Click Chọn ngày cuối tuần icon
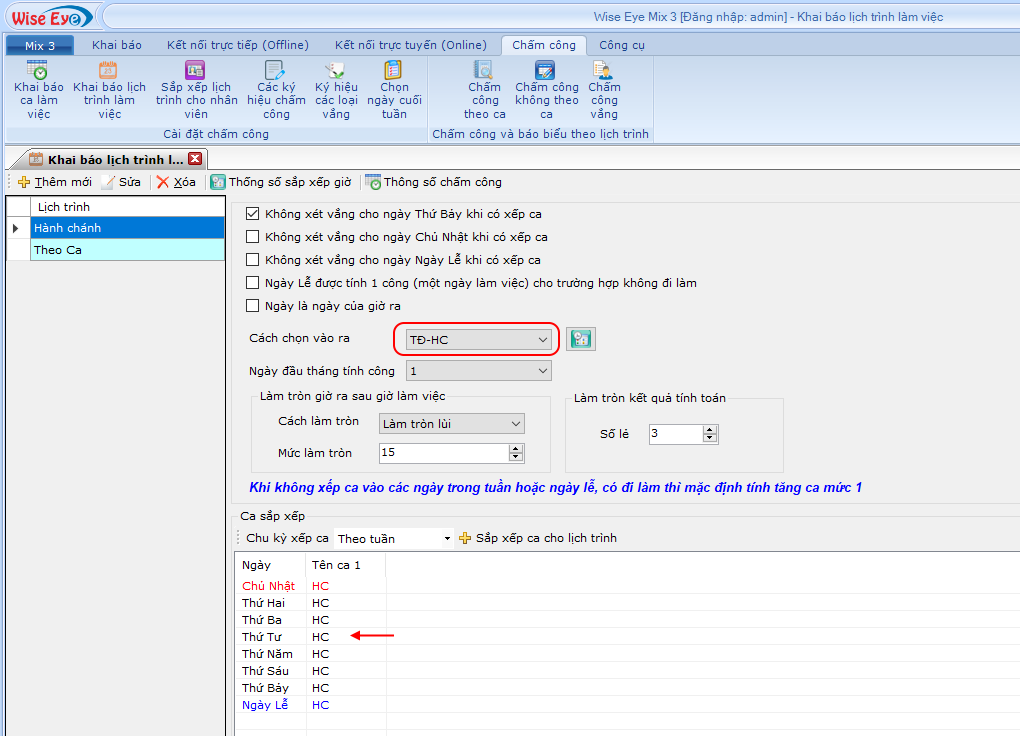This screenshot has height=736, width=1020. 394,71
